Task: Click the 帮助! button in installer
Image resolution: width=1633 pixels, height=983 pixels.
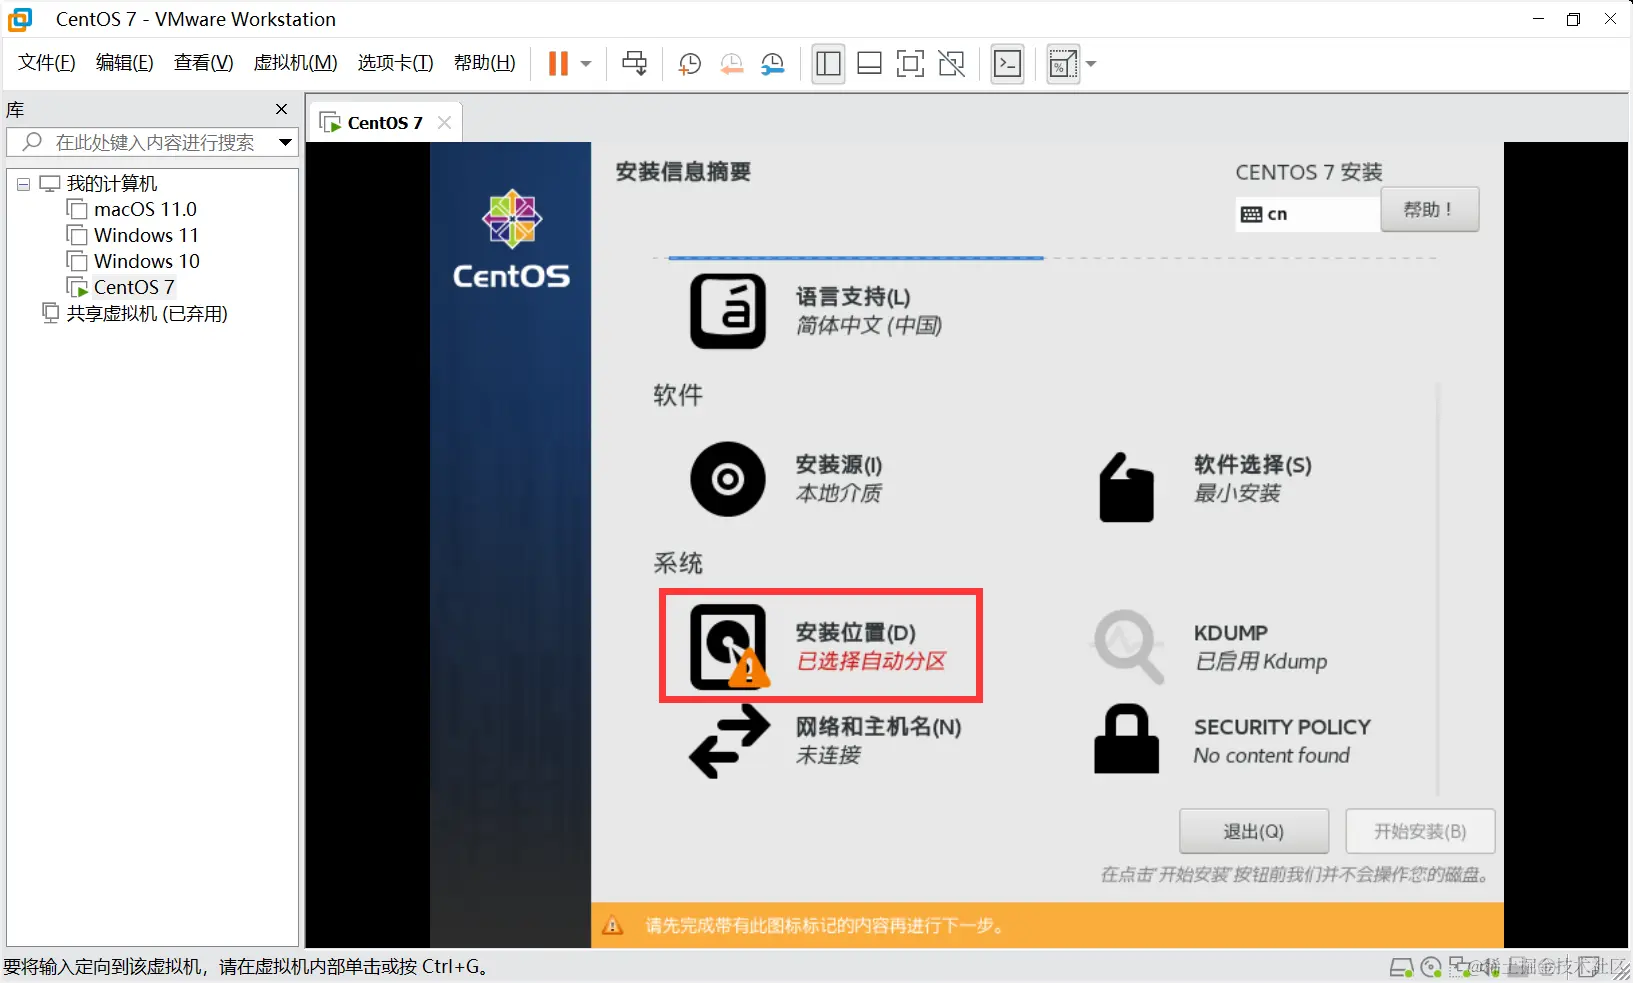Action: tap(1429, 210)
